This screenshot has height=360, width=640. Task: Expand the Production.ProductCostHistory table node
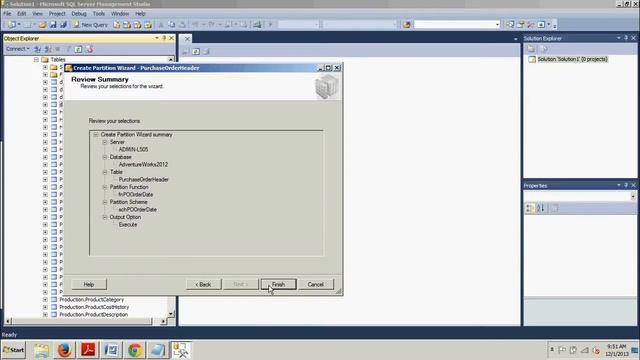[45, 307]
